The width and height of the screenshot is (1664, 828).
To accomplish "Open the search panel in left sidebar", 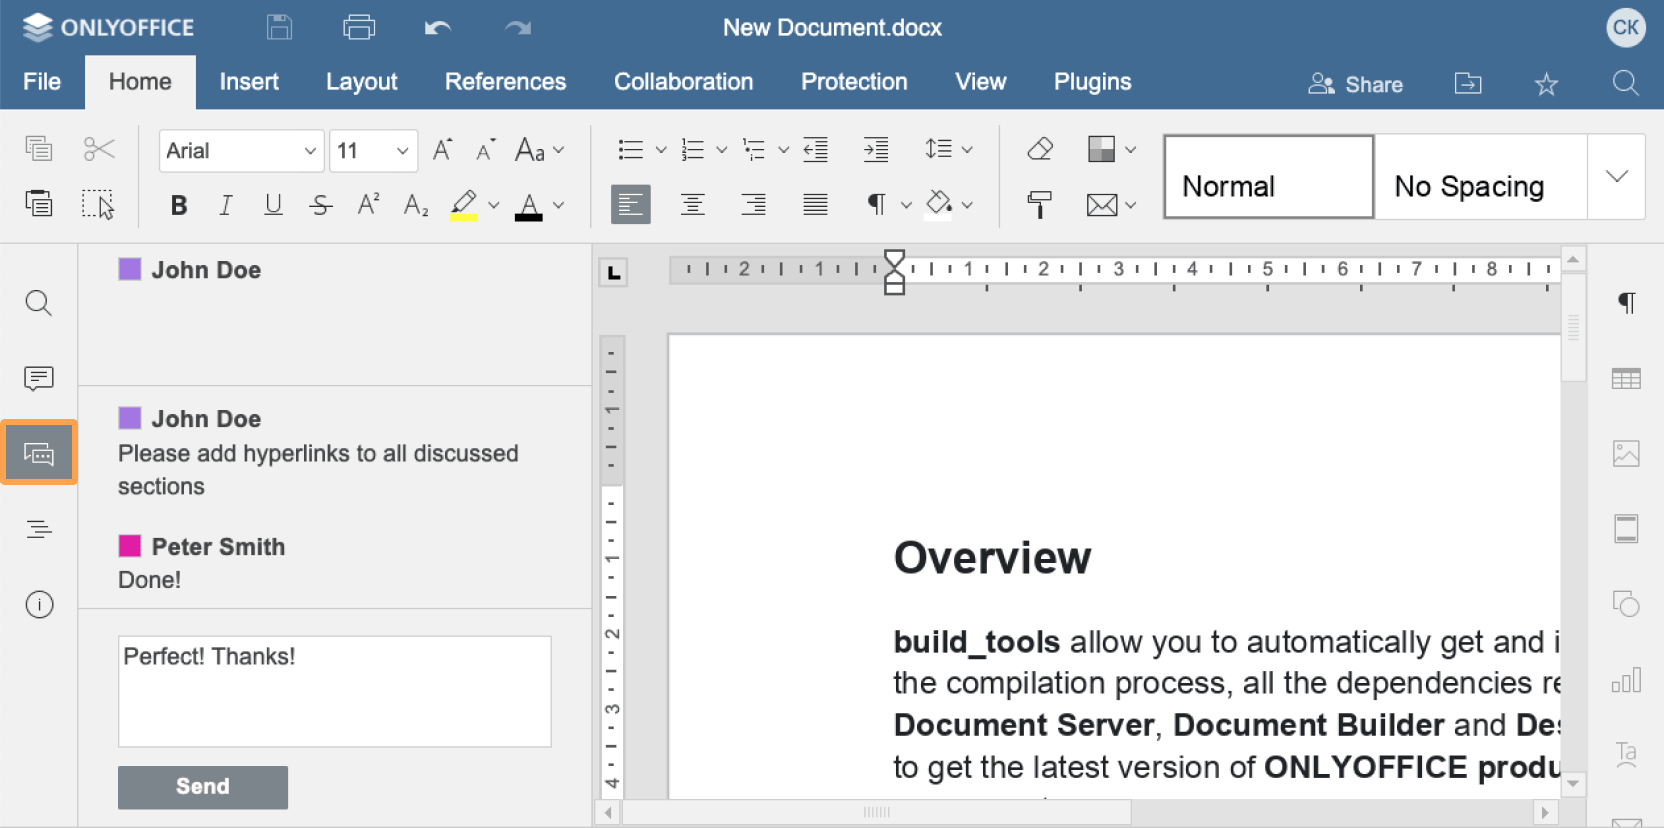I will coord(38,303).
